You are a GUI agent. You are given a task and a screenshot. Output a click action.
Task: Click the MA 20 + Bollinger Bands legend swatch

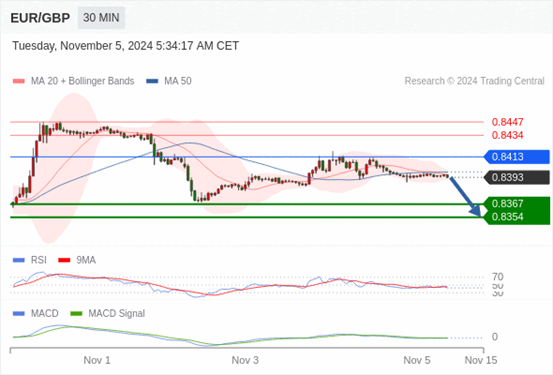tap(19, 81)
